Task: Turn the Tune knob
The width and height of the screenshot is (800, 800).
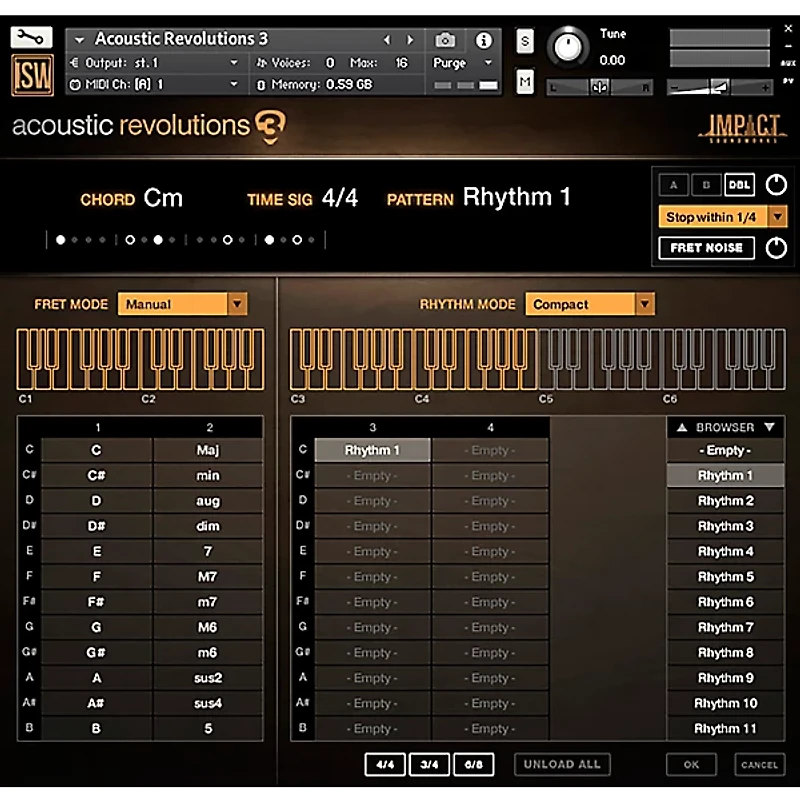Action: click(568, 47)
